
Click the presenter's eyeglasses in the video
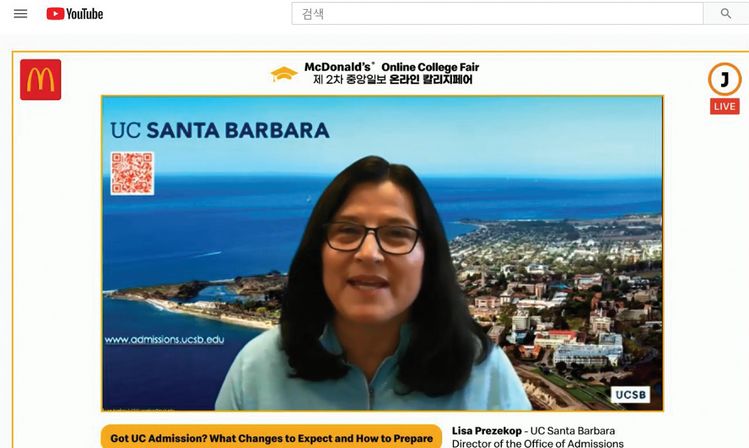tap(371, 238)
